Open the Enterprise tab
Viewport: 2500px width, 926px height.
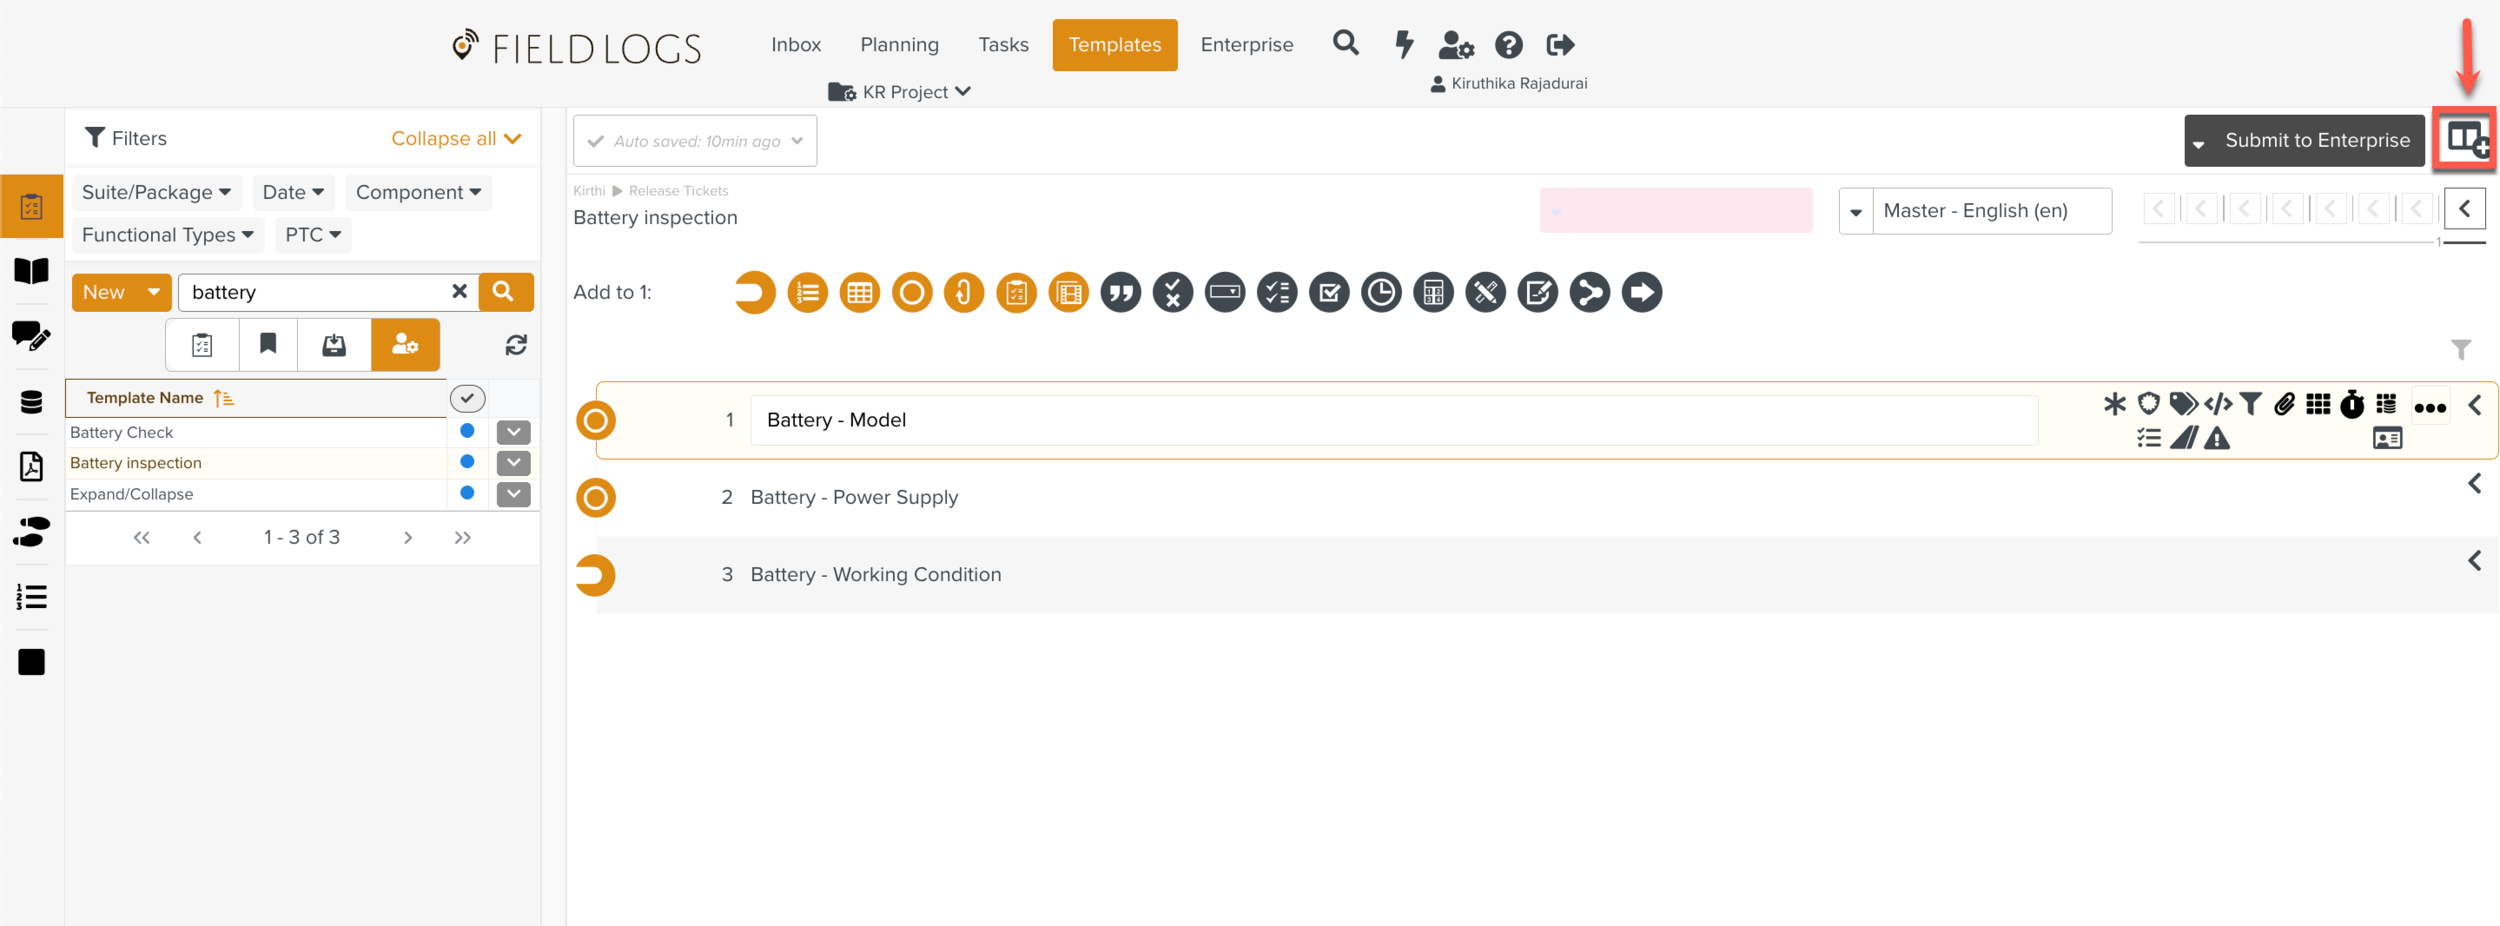tap(1246, 45)
